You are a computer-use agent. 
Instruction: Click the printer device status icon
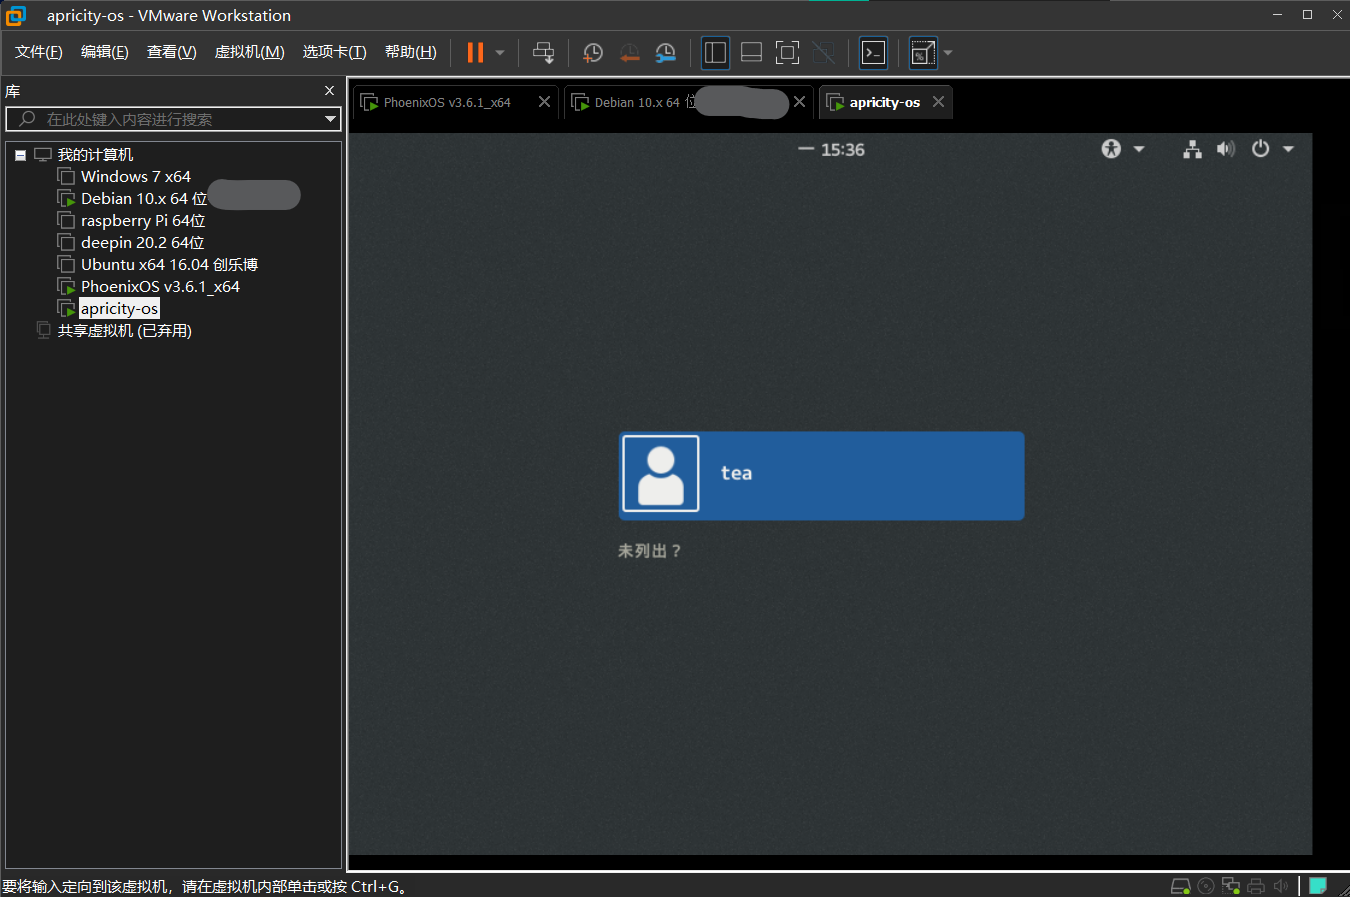tap(1256, 886)
